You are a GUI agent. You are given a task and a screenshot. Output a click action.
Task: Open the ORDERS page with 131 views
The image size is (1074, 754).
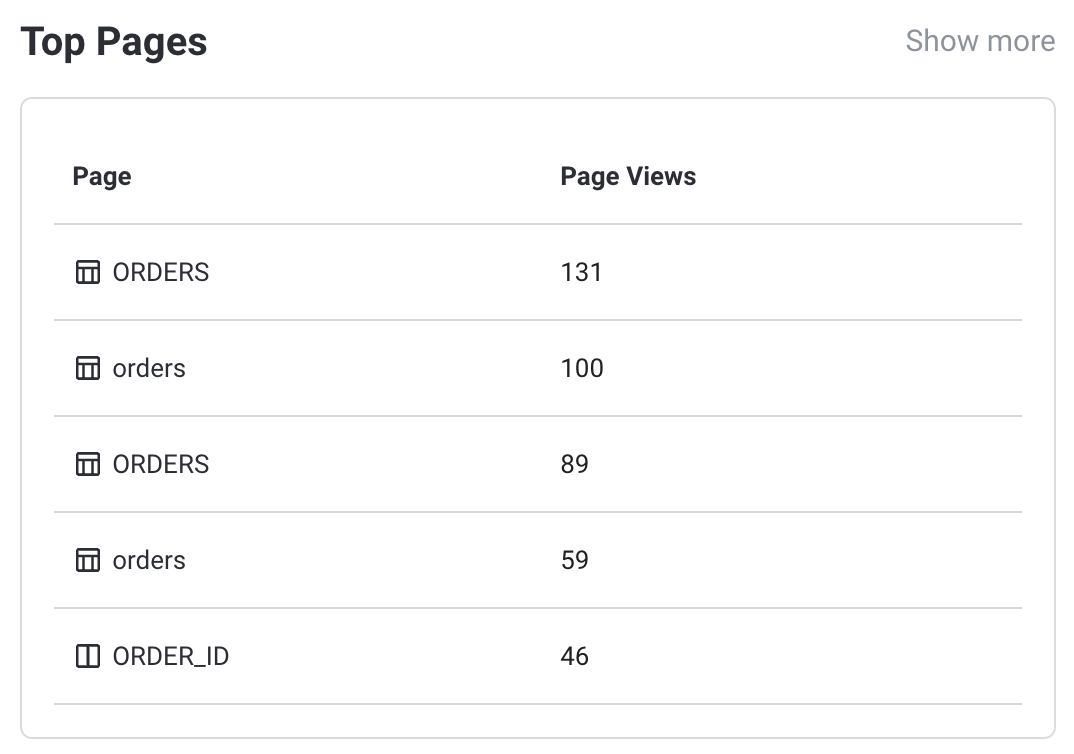pyautogui.click(x=161, y=272)
